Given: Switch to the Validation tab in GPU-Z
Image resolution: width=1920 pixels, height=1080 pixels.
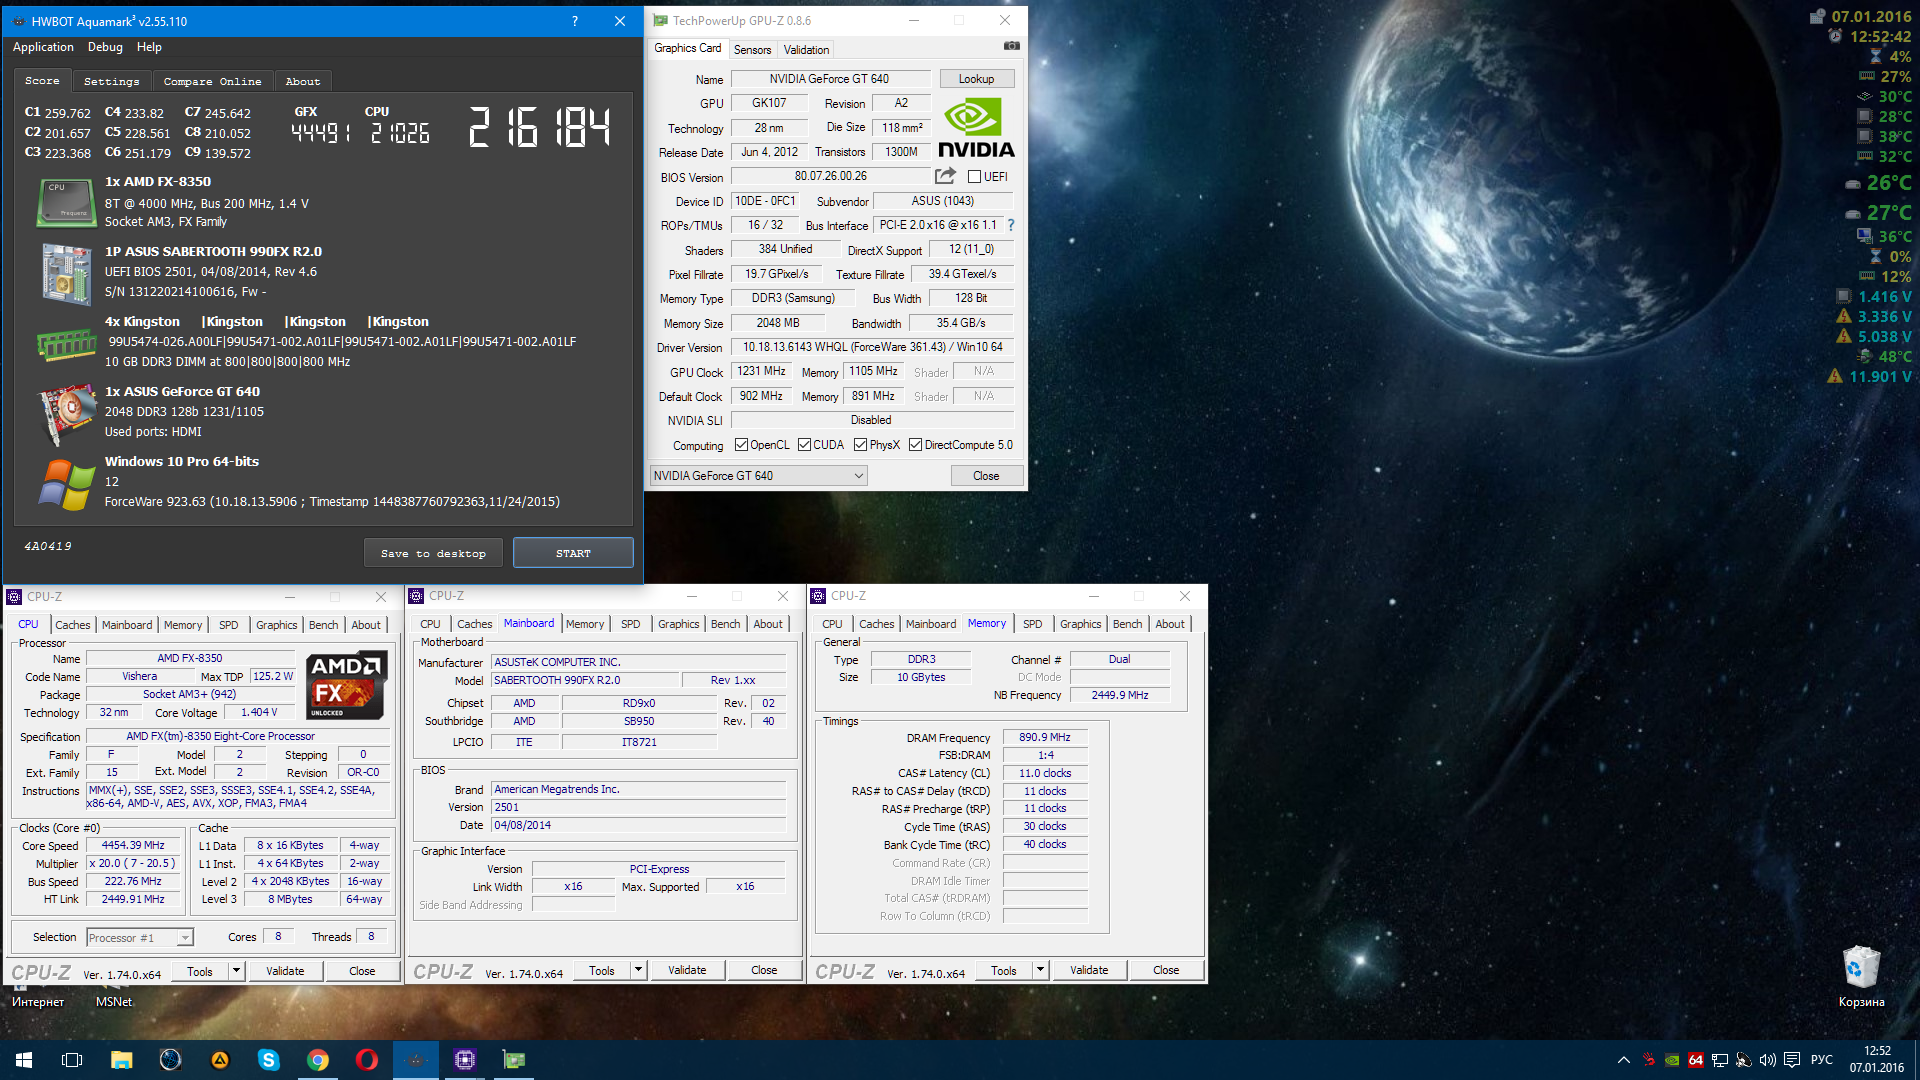Looking at the screenshot, I should pyautogui.click(x=806, y=50).
